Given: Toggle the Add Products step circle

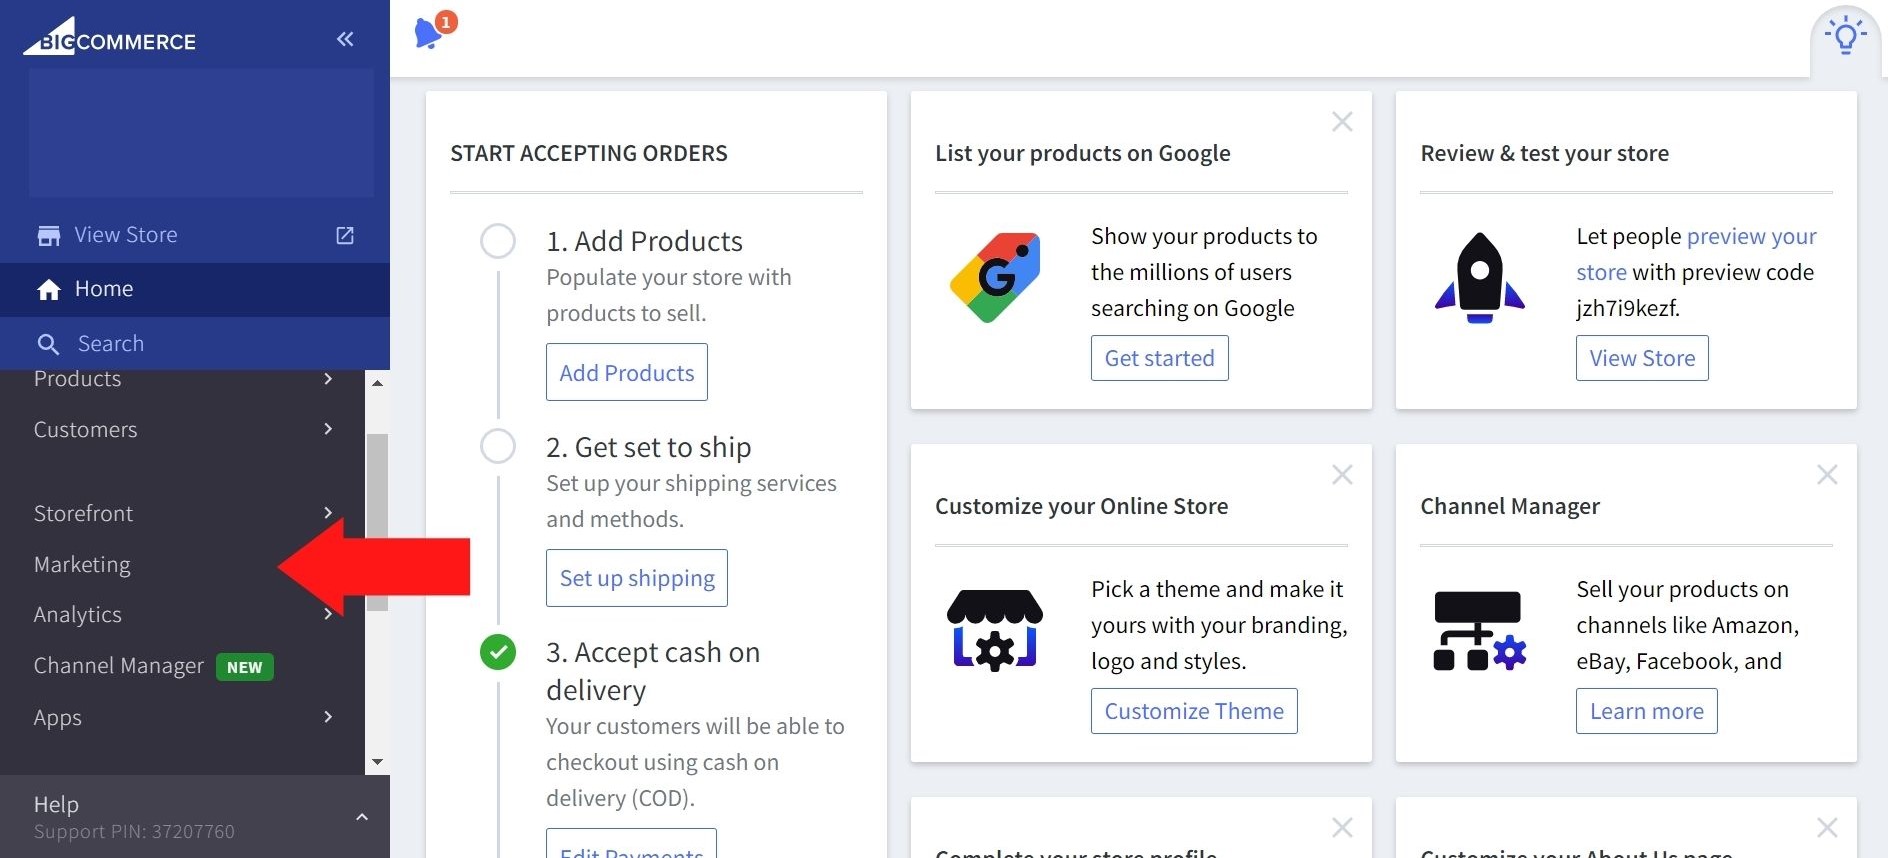Looking at the screenshot, I should click(x=498, y=241).
